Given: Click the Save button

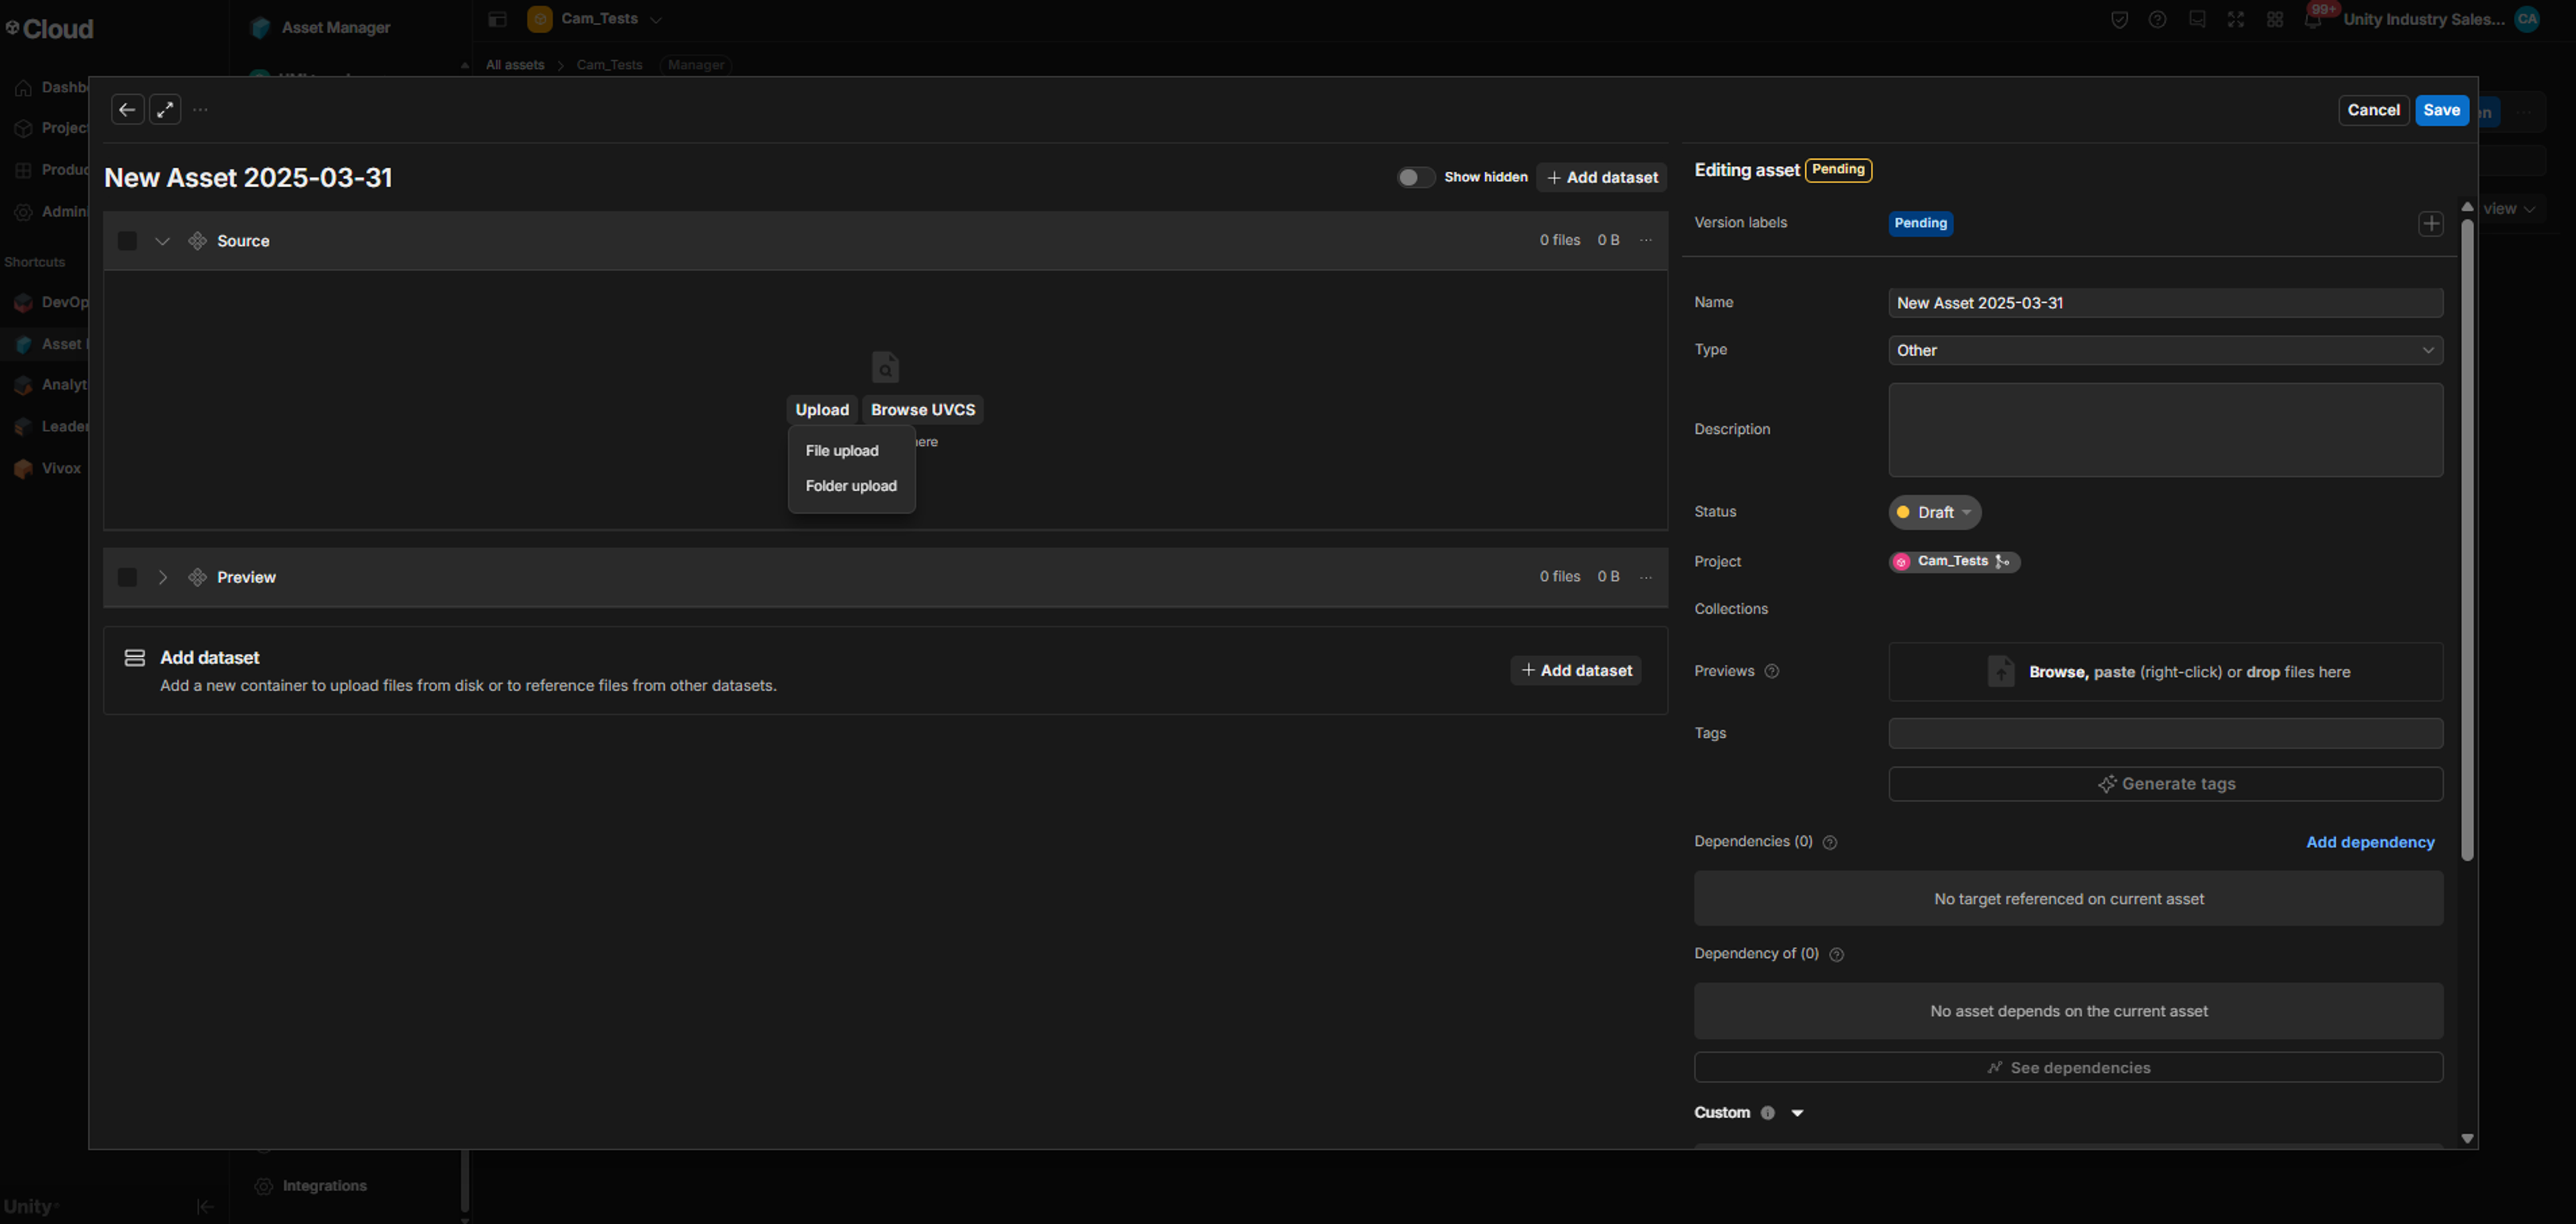Looking at the screenshot, I should click(2441, 110).
